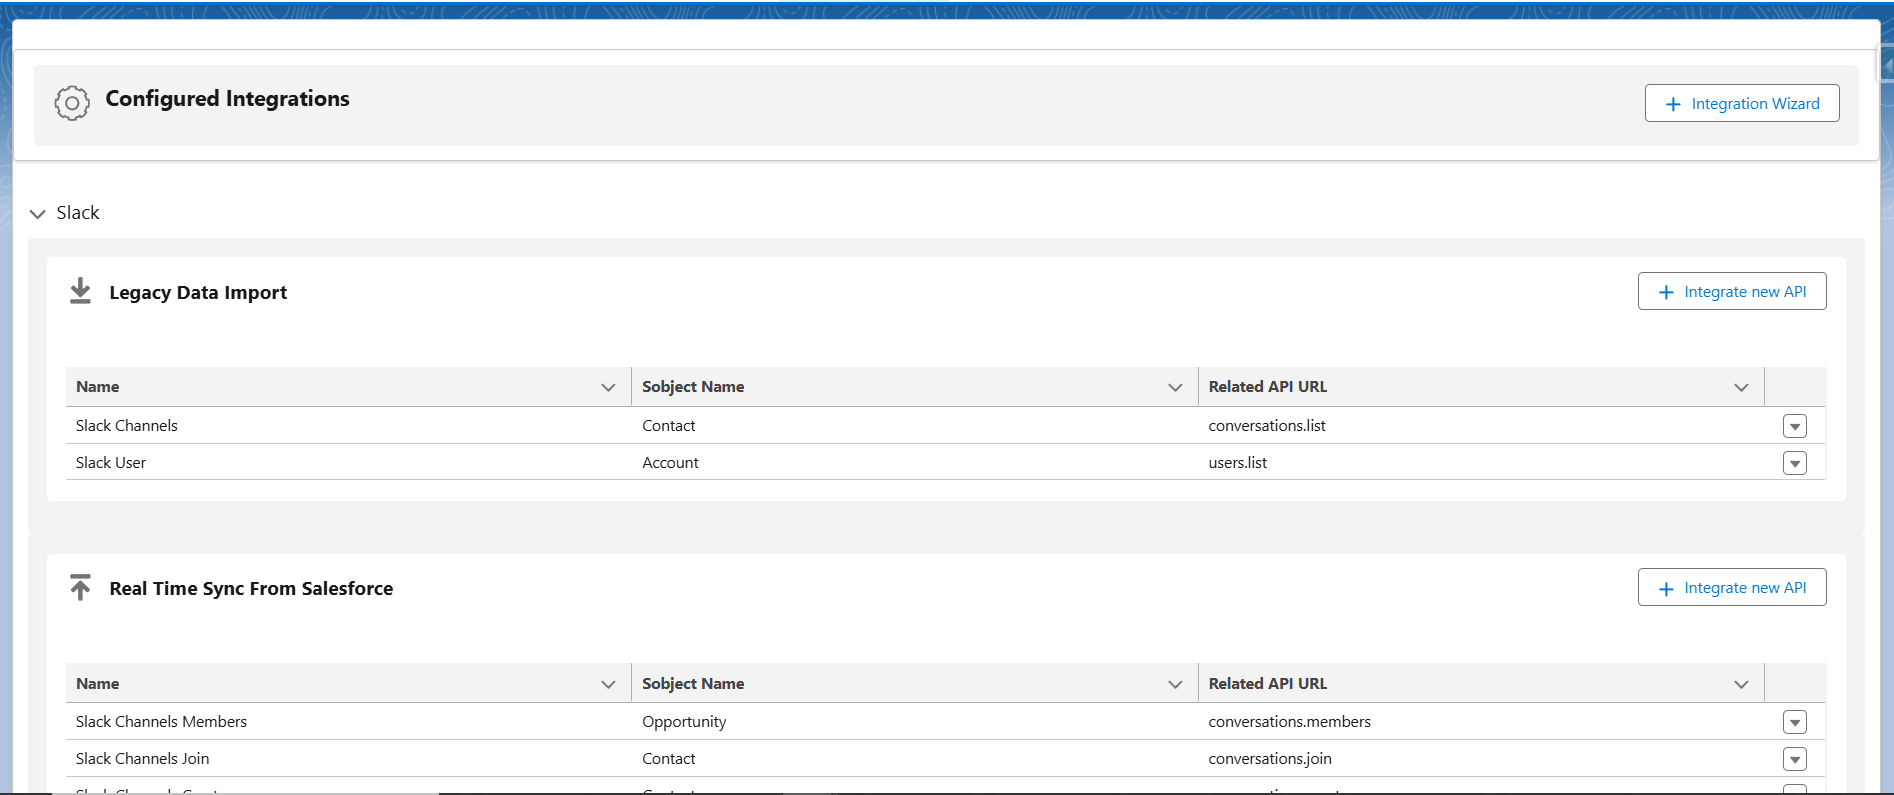Open the Integration Wizard

coord(1742,103)
